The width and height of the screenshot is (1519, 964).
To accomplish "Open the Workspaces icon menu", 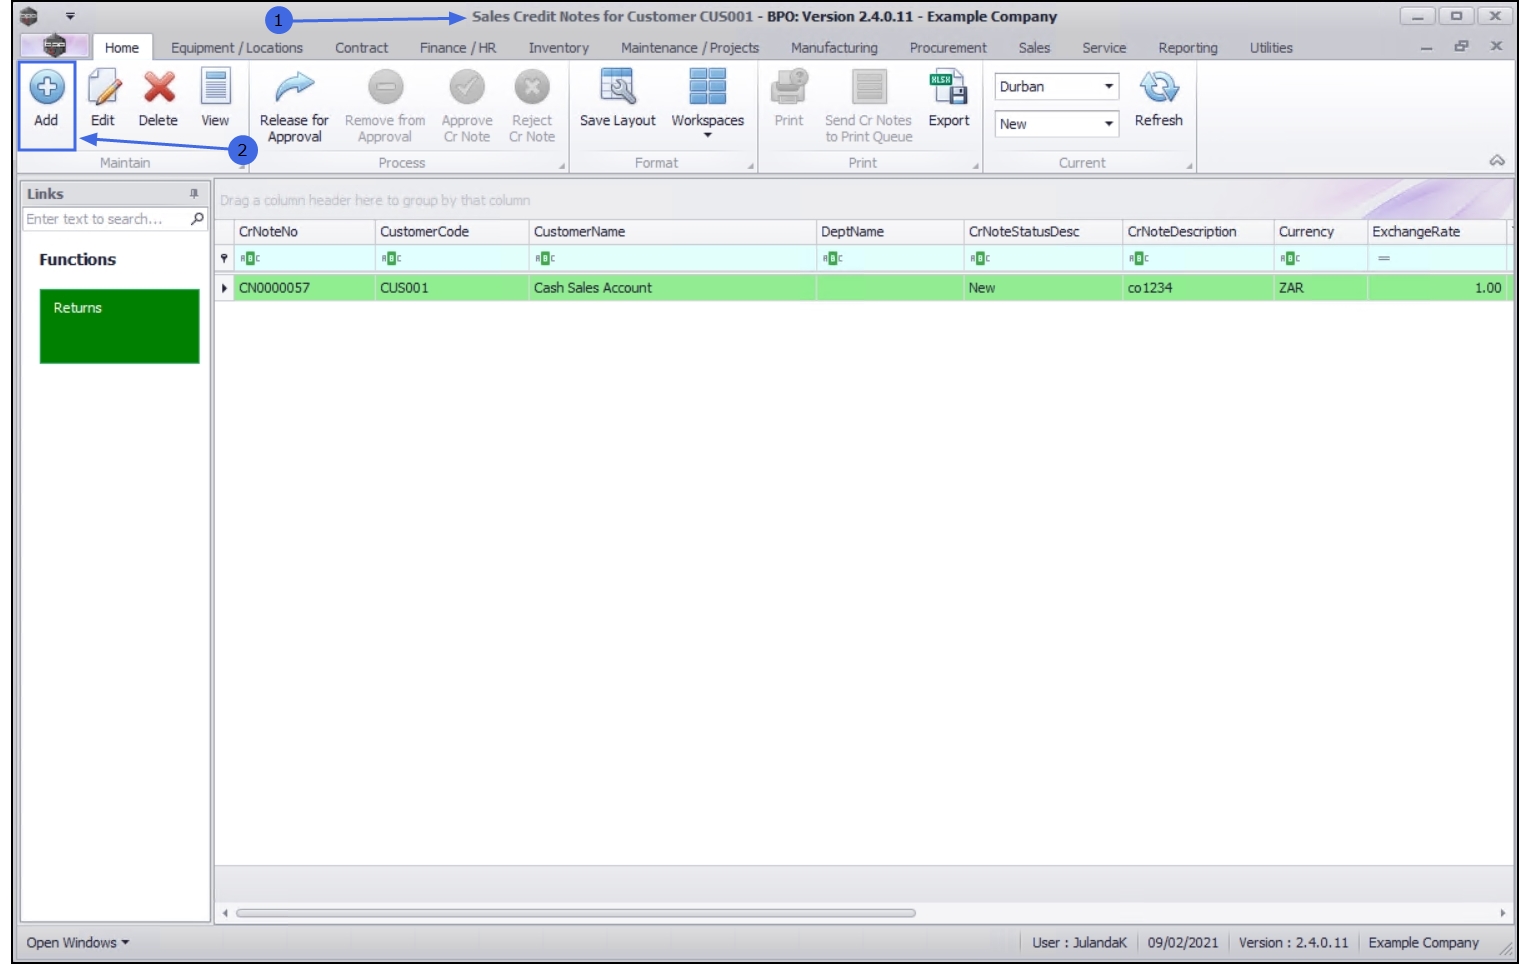I will point(708,87).
